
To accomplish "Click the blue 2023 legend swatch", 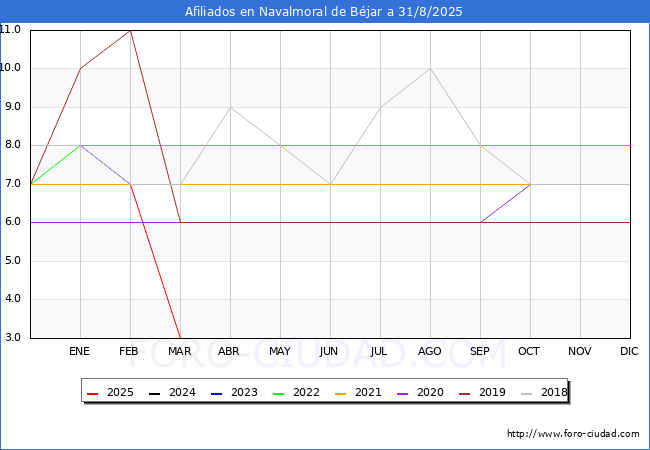I will pyautogui.click(x=217, y=393).
